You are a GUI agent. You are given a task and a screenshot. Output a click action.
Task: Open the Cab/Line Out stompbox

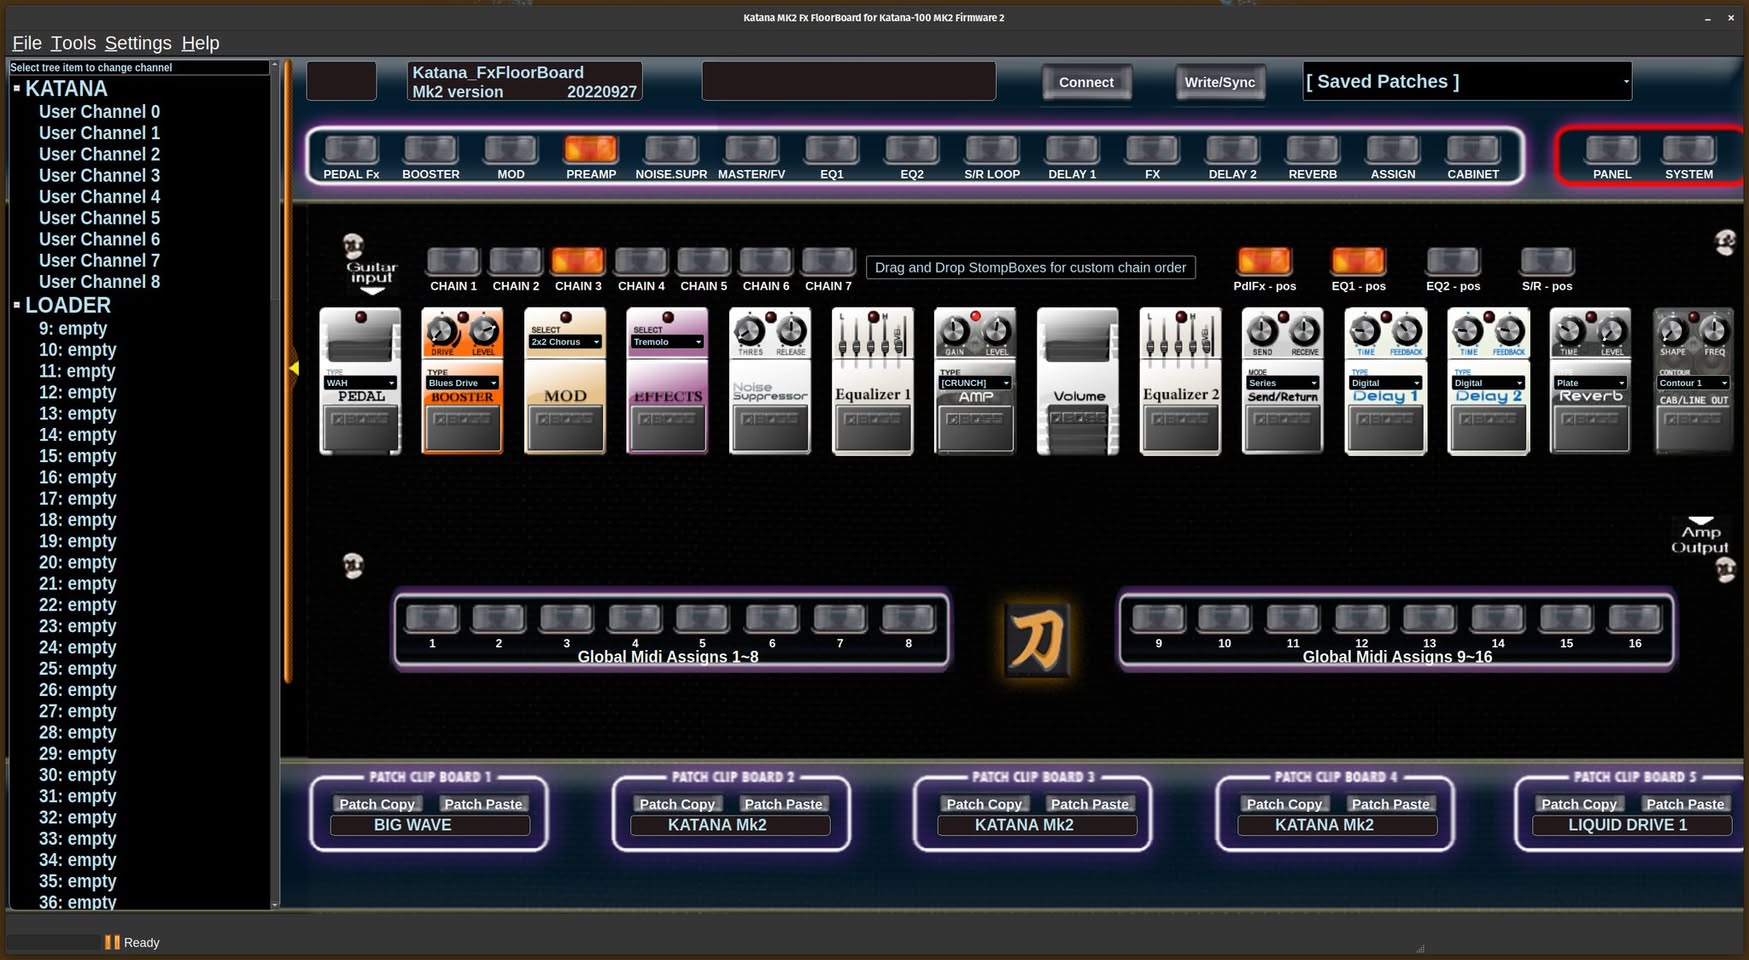[x=1694, y=381]
